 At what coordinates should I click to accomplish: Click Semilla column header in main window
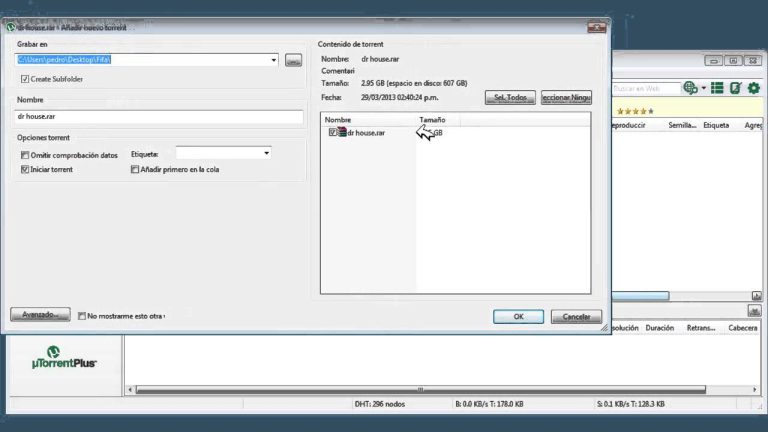point(682,125)
